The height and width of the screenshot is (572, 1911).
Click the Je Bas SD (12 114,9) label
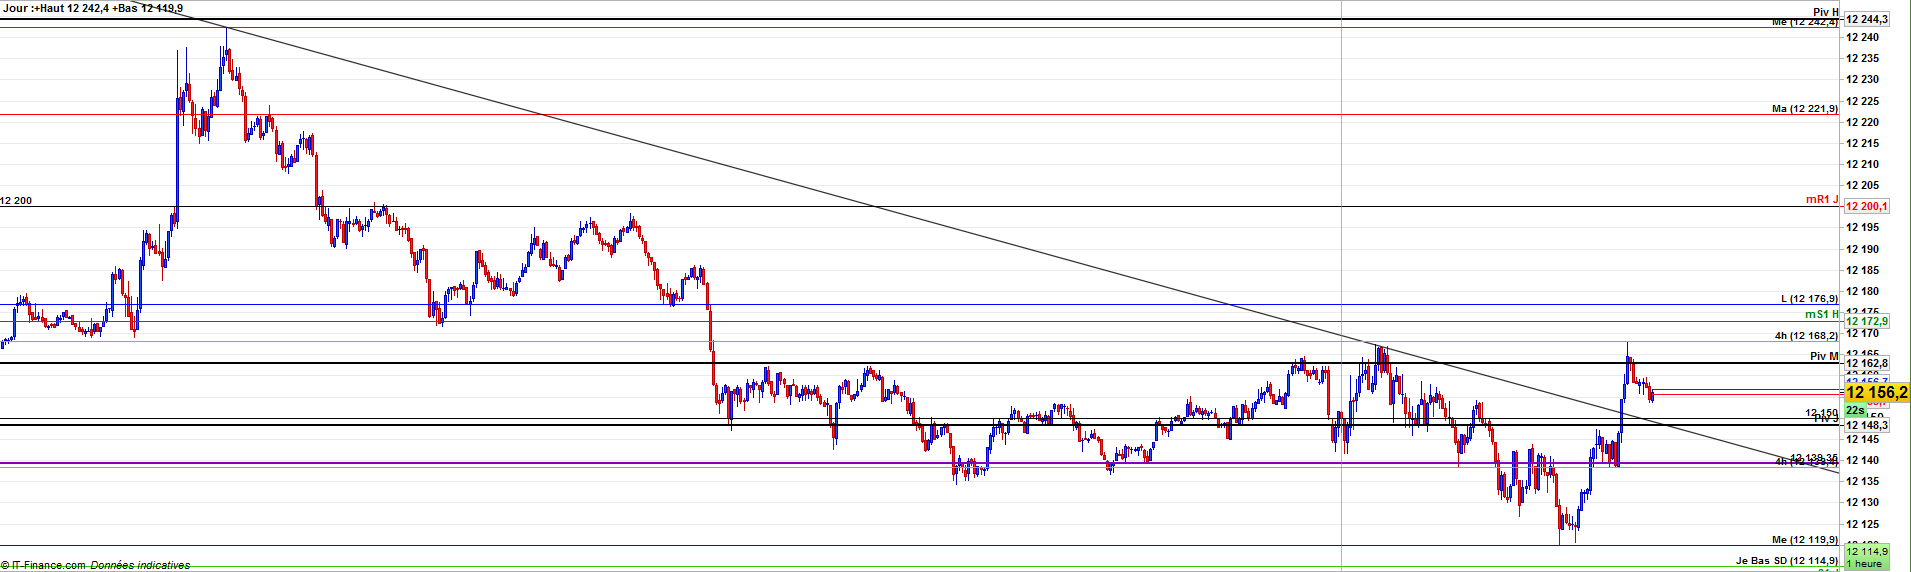(x=1786, y=561)
